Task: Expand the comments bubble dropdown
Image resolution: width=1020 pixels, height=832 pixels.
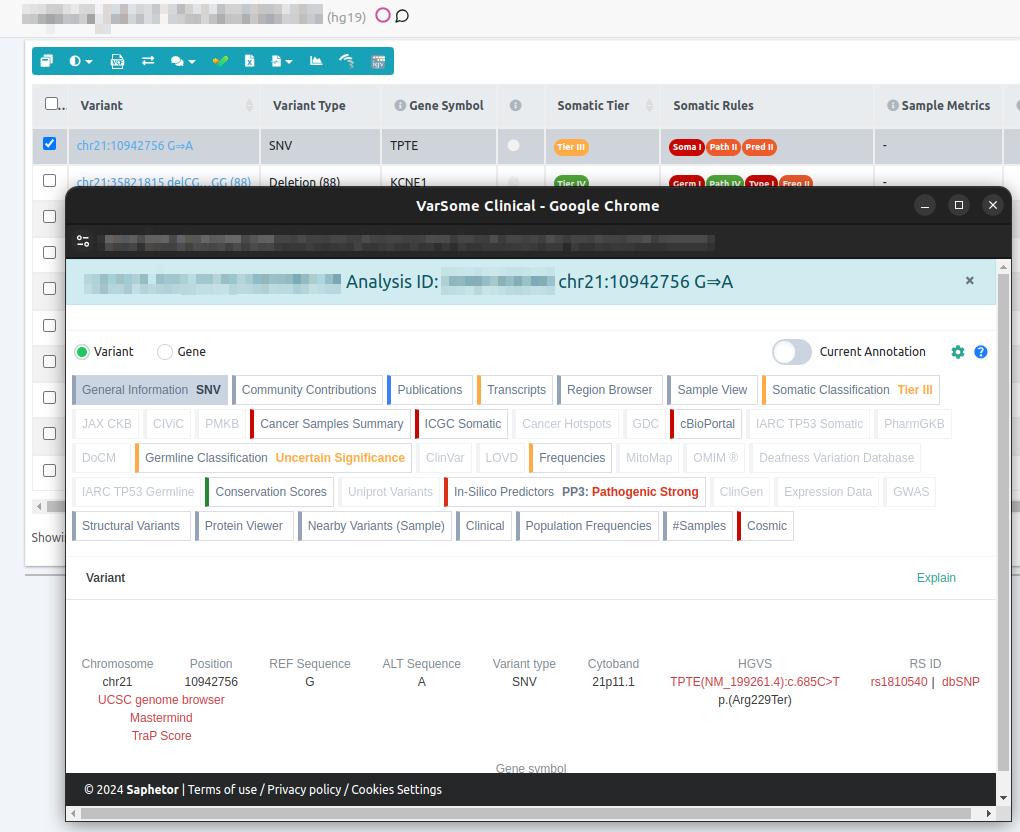Action: (x=183, y=61)
